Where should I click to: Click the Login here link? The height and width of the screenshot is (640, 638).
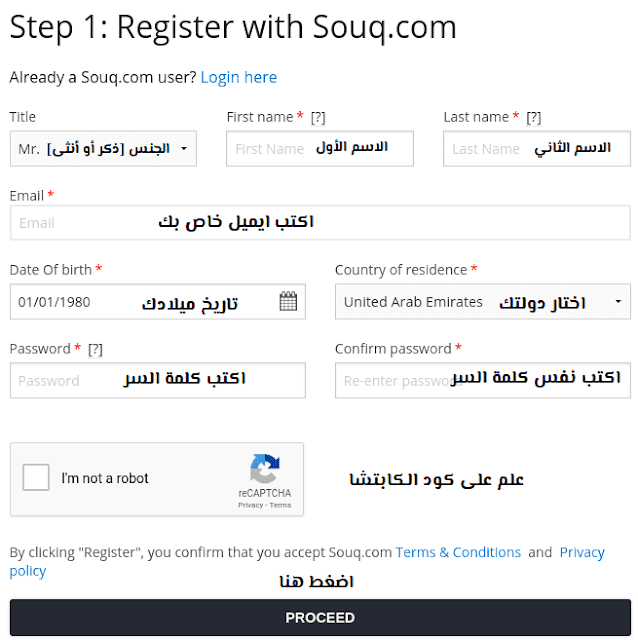pos(238,77)
